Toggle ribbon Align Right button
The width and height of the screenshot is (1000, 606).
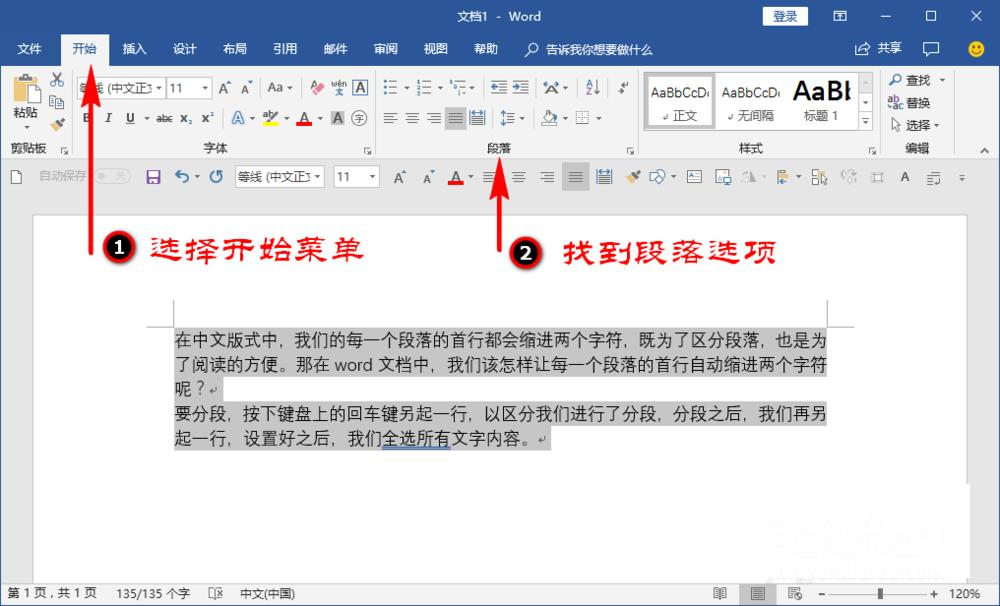[x=434, y=118]
